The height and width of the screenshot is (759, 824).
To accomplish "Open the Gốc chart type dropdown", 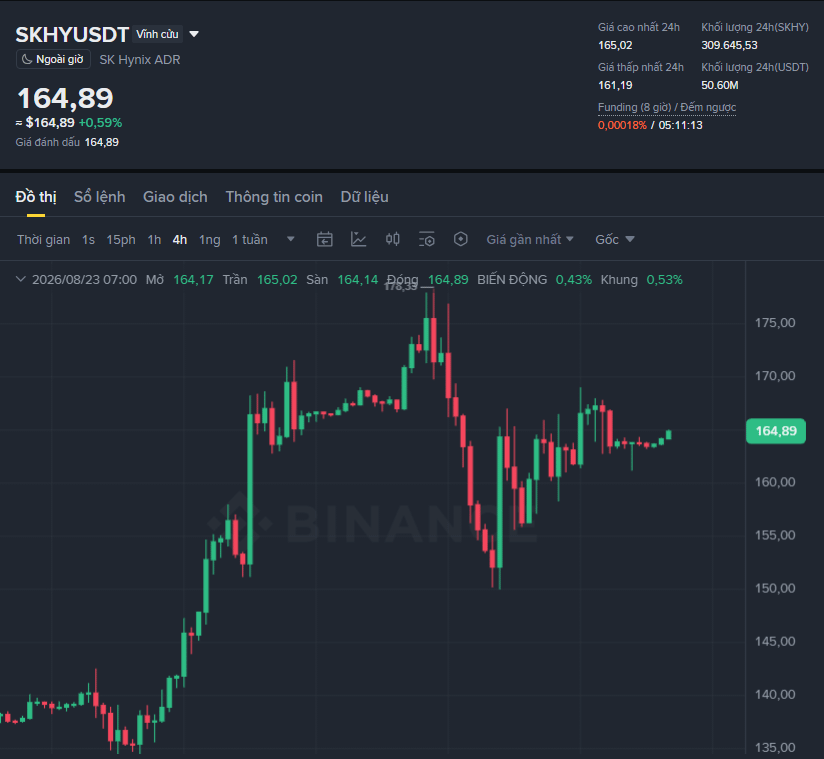I will click(x=614, y=240).
